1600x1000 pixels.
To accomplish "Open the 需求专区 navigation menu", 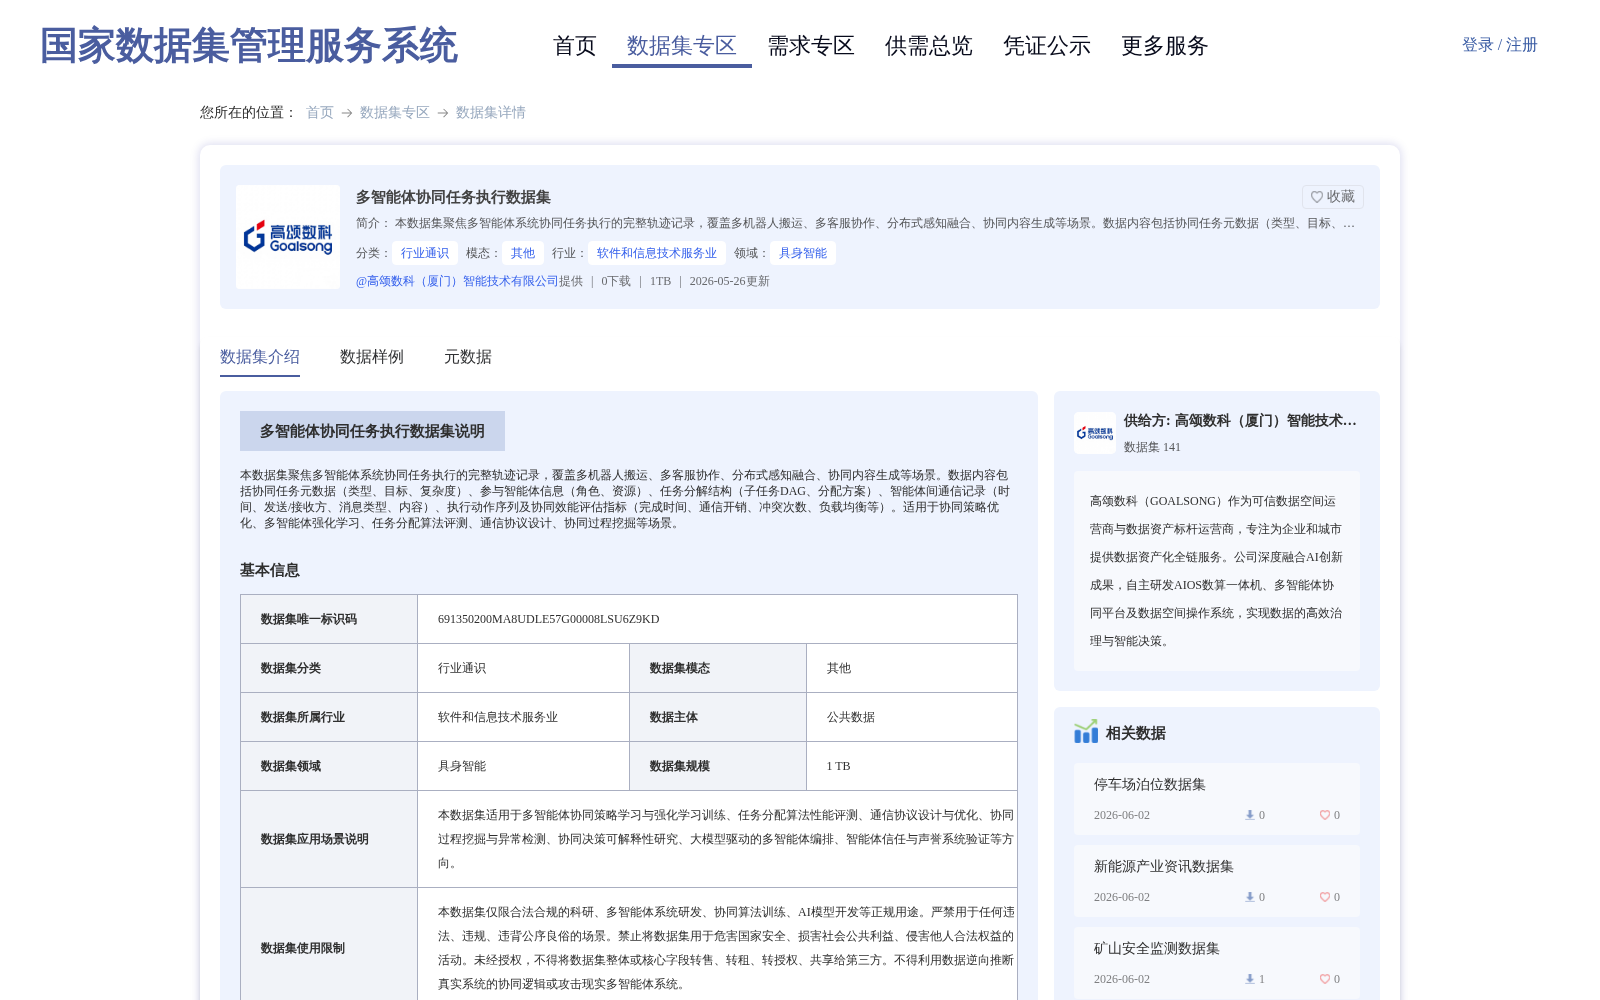I will tap(811, 46).
